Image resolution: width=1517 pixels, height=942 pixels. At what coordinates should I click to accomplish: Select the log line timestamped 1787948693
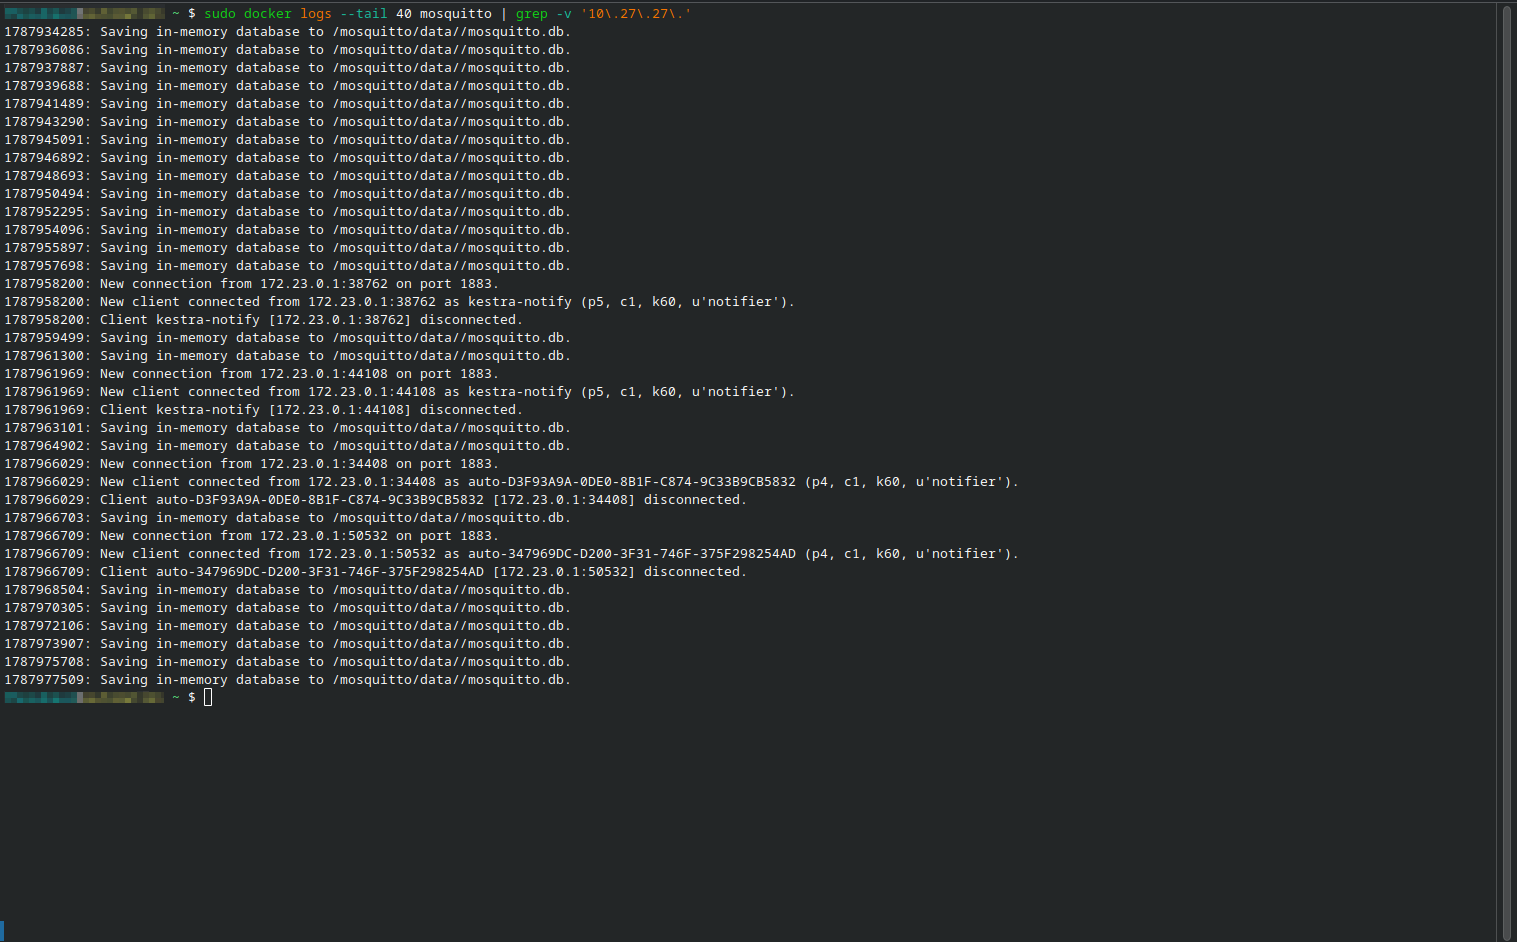point(288,176)
